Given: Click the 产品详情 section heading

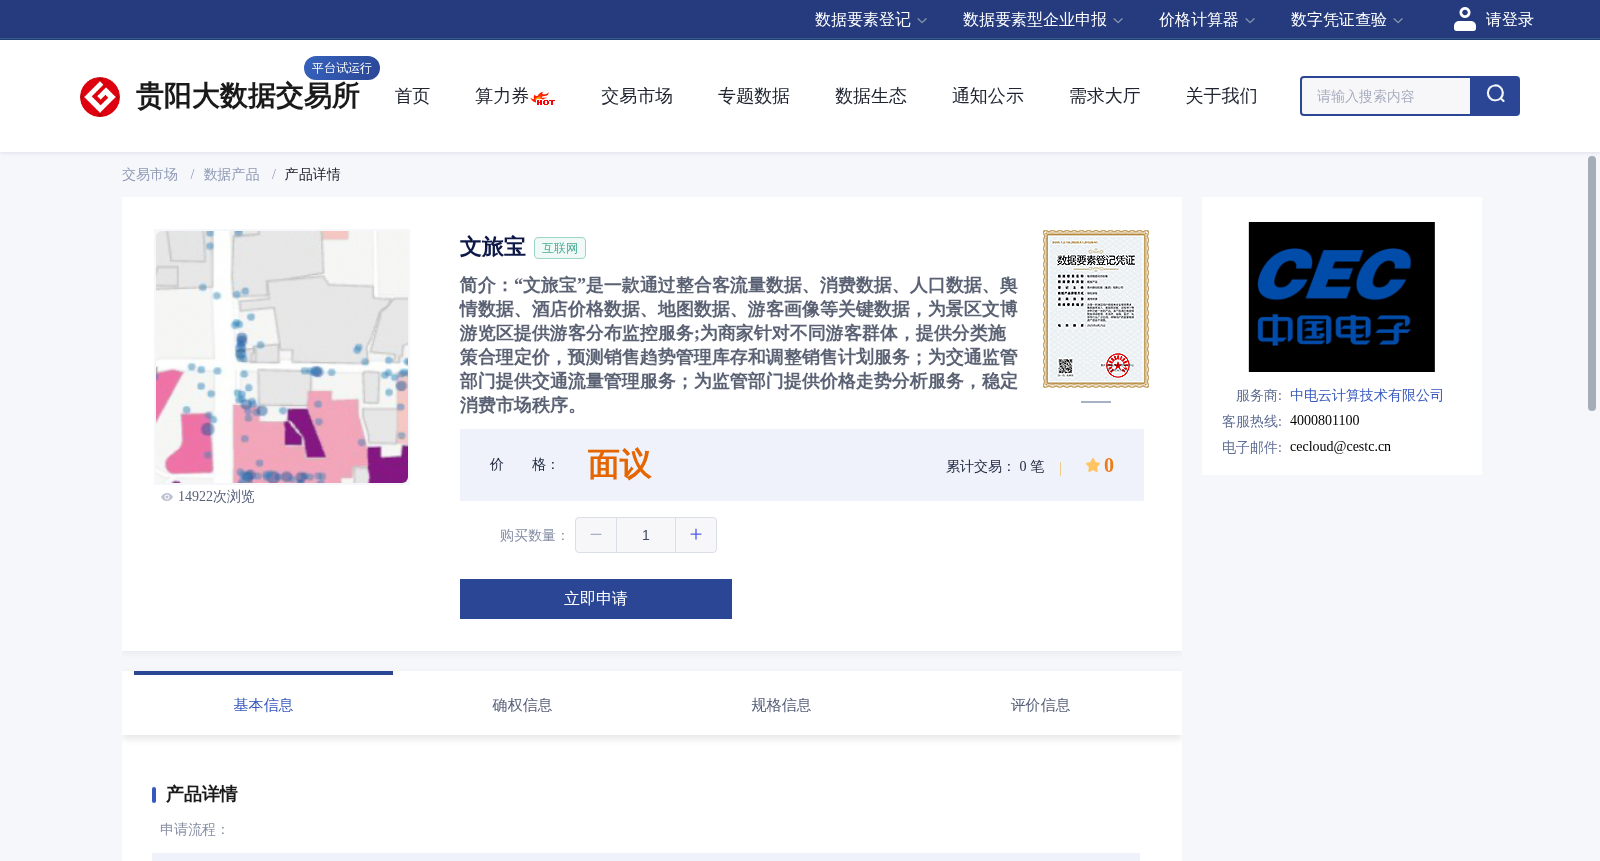Looking at the screenshot, I should 201,794.
